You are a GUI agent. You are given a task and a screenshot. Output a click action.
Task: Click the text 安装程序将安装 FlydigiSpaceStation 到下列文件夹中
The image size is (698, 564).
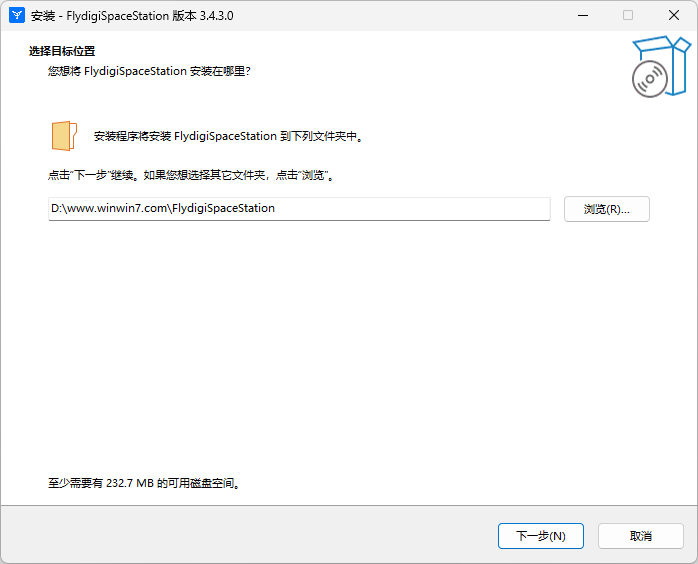pos(229,136)
